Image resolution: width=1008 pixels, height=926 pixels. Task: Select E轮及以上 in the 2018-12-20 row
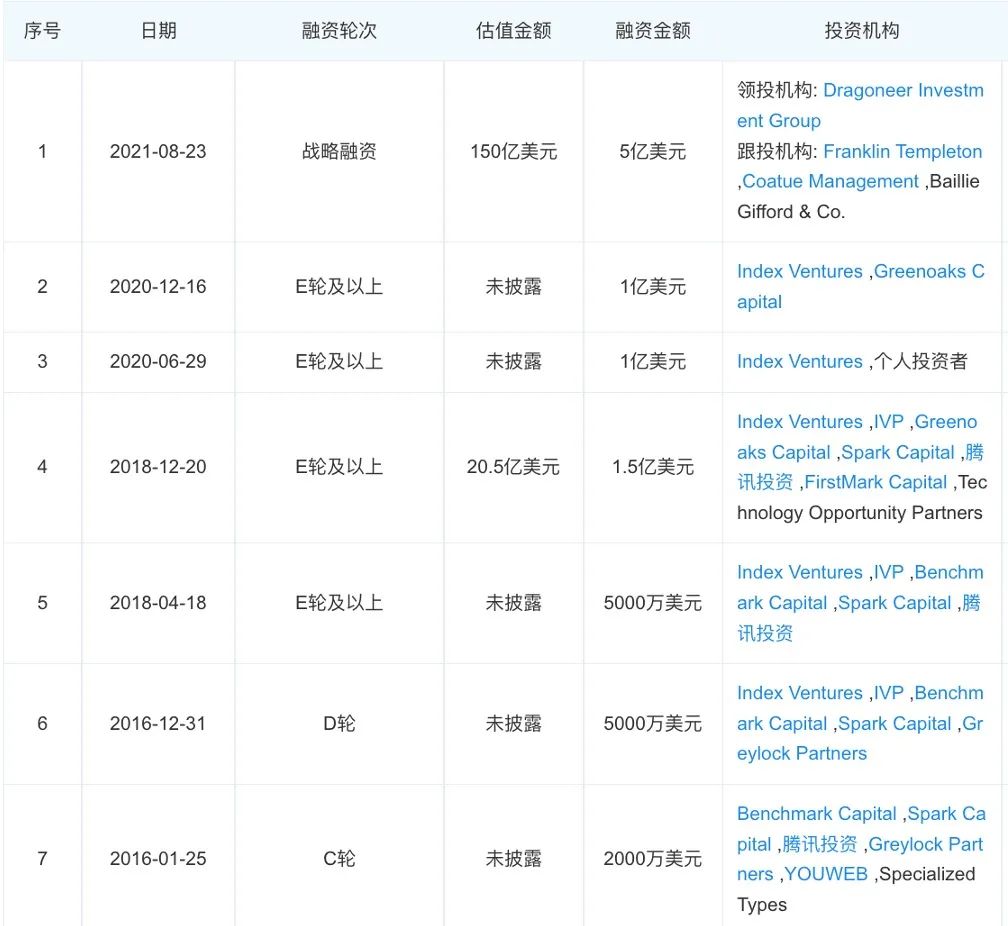pos(339,467)
